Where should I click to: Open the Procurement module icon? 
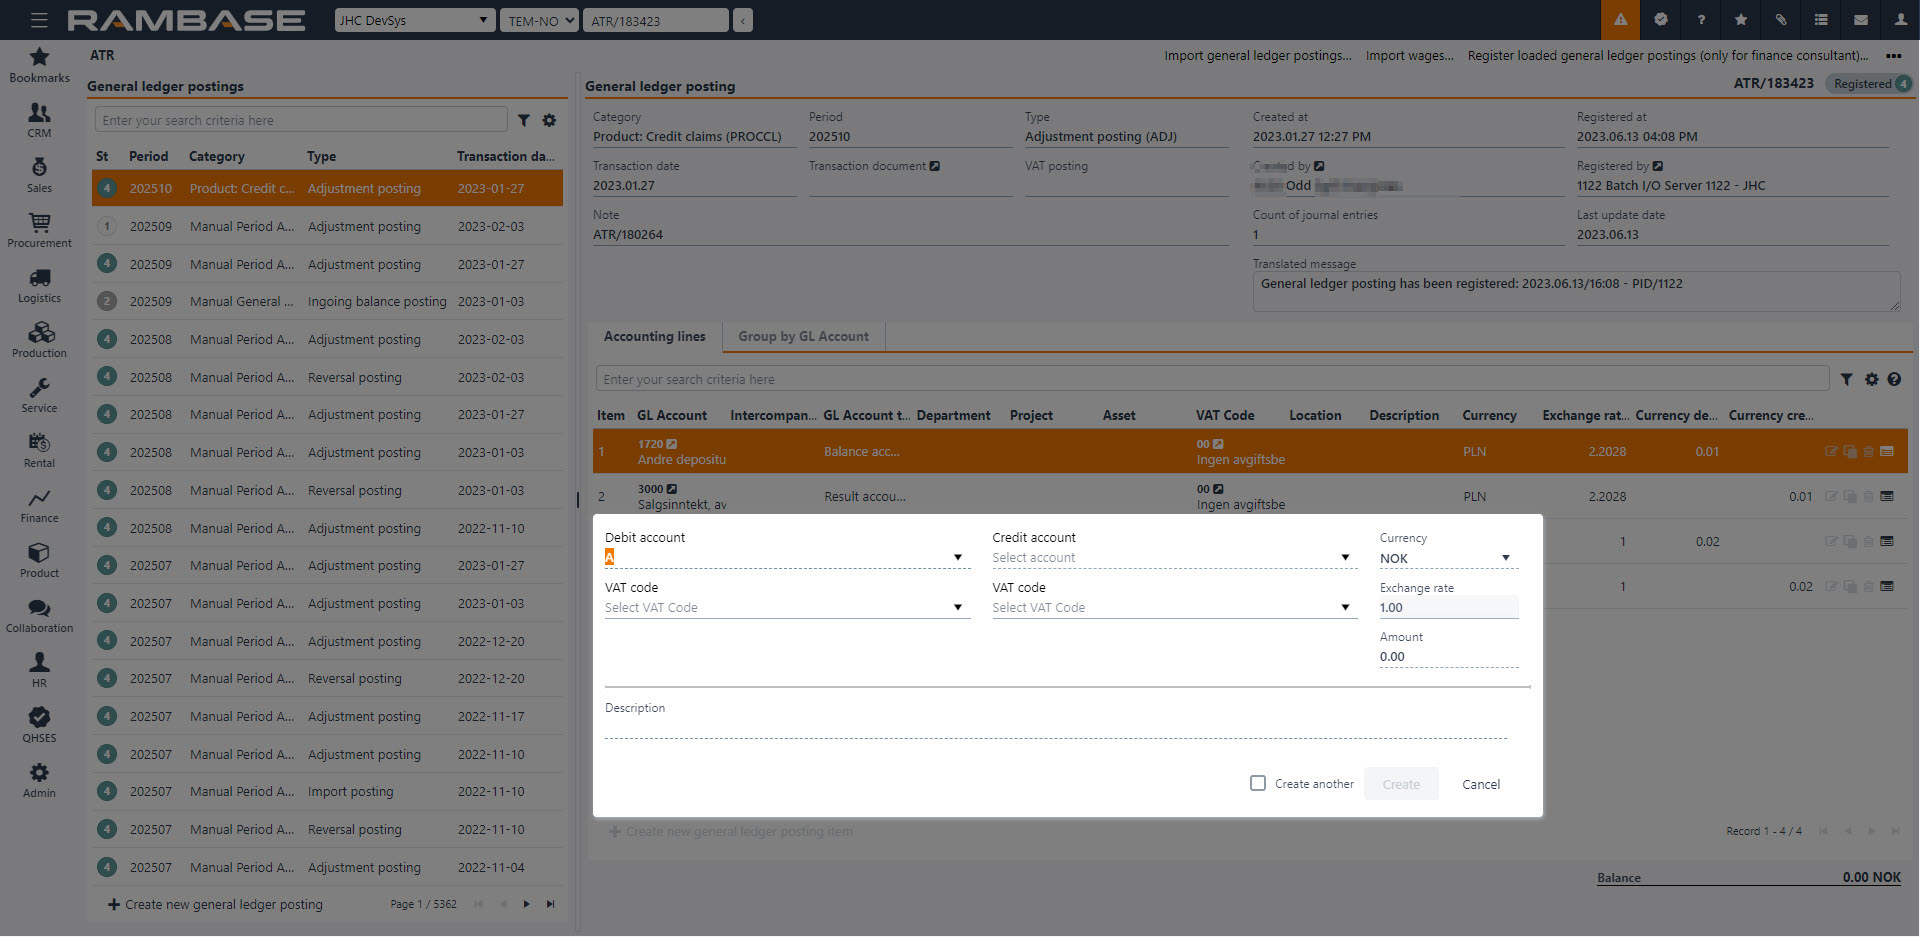tap(39, 230)
